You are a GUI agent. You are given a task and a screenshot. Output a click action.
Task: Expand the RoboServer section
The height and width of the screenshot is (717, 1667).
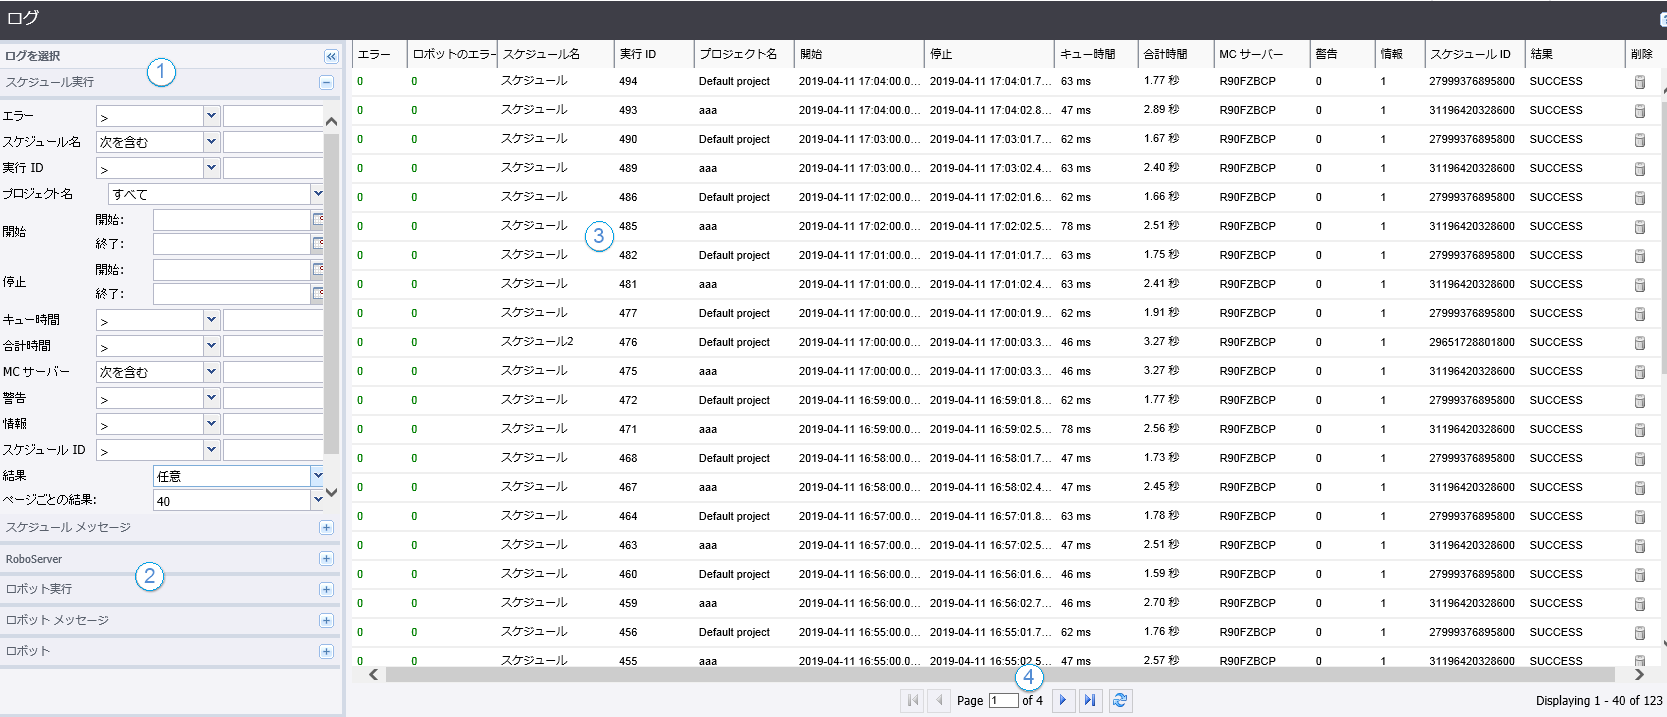[x=326, y=559]
